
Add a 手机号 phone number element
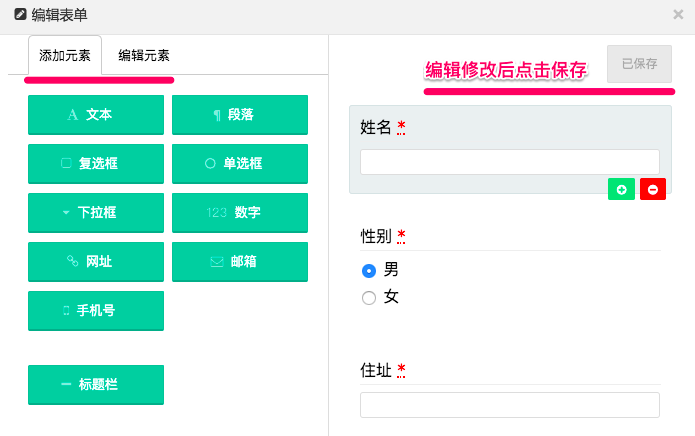pos(96,310)
